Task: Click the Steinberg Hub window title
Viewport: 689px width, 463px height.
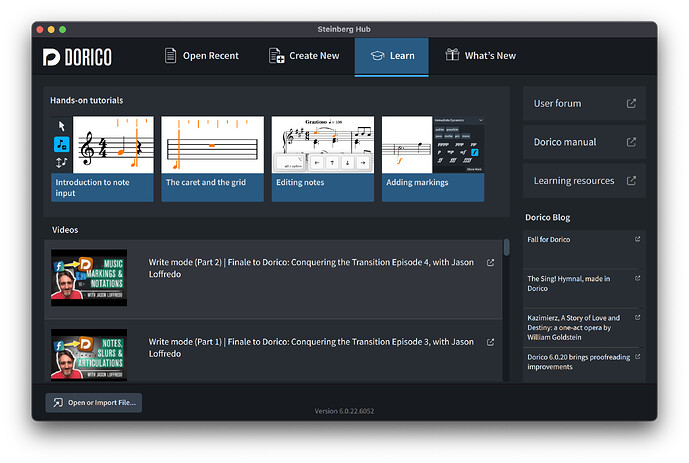Action: point(344,29)
